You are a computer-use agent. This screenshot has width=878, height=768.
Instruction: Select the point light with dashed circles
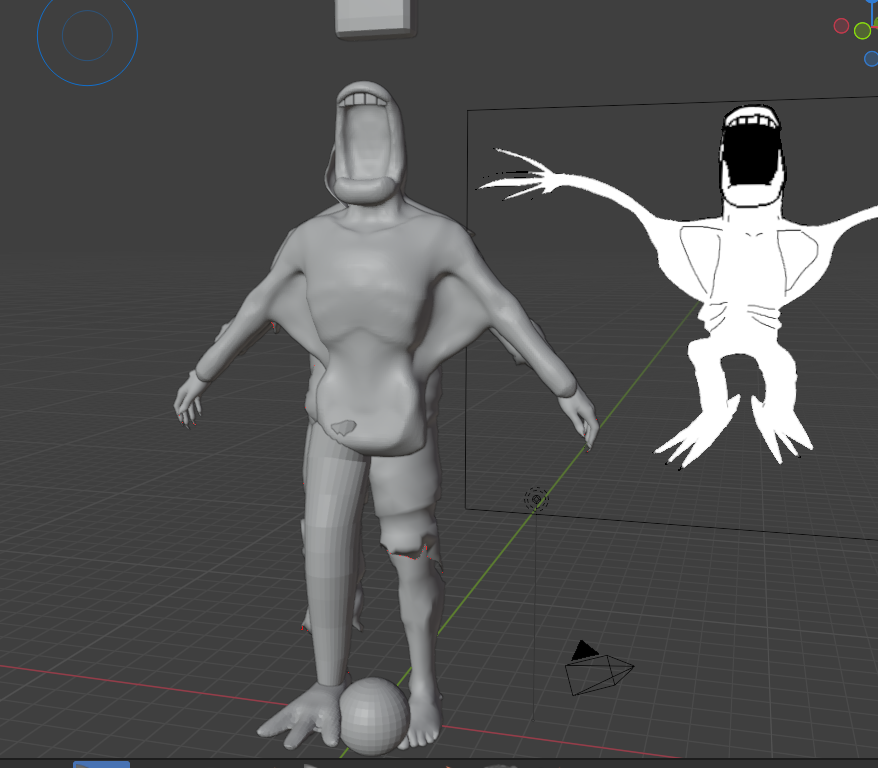(537, 498)
